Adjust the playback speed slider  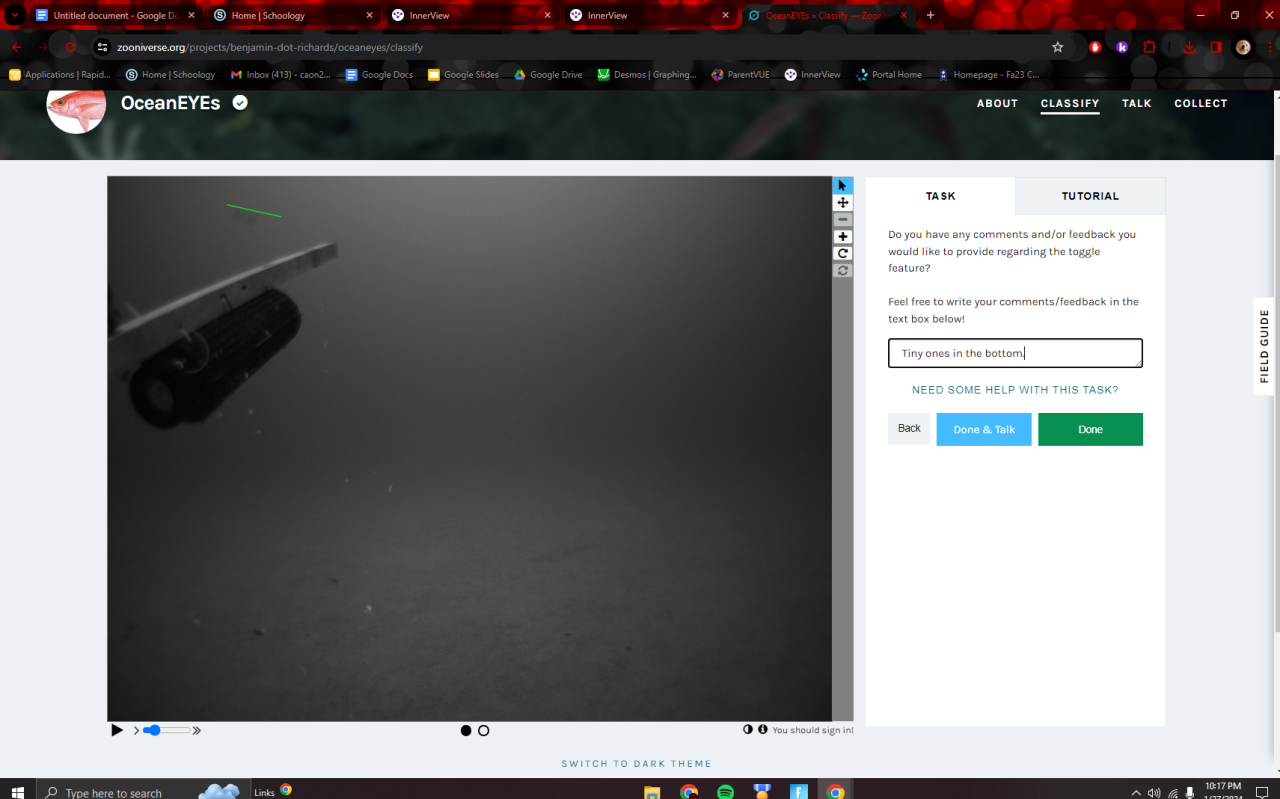pos(166,731)
